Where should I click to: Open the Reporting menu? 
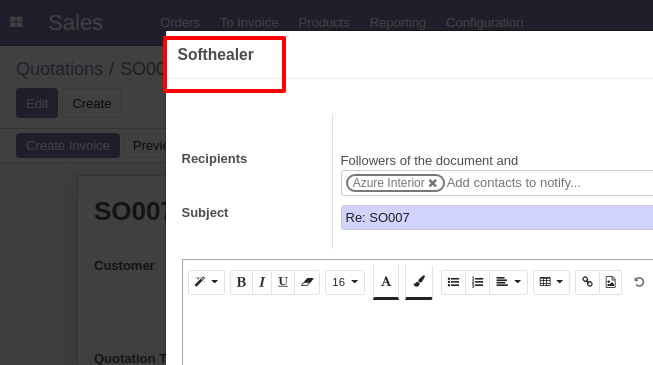click(x=398, y=22)
